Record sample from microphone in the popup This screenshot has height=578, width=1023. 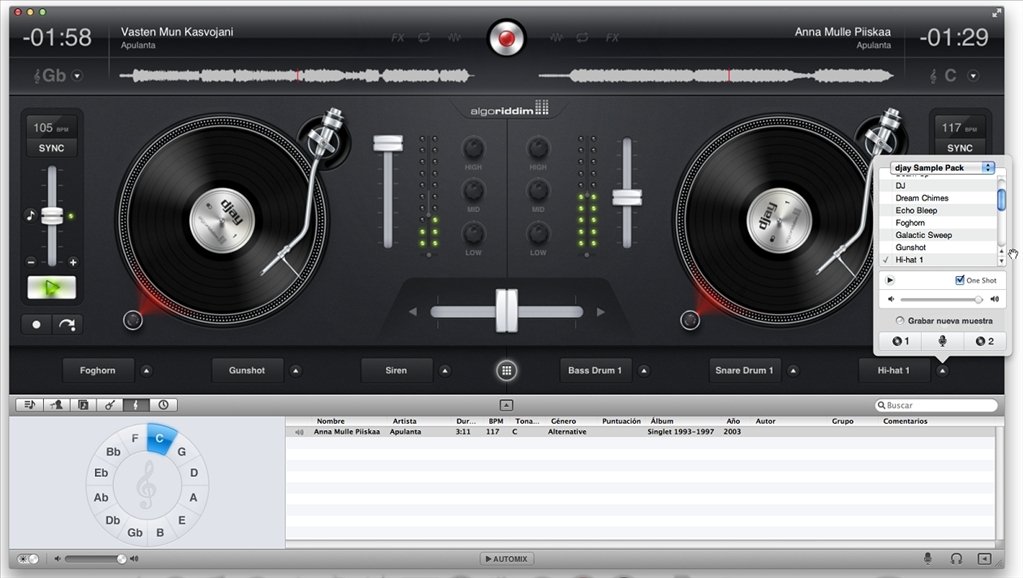(x=942, y=341)
